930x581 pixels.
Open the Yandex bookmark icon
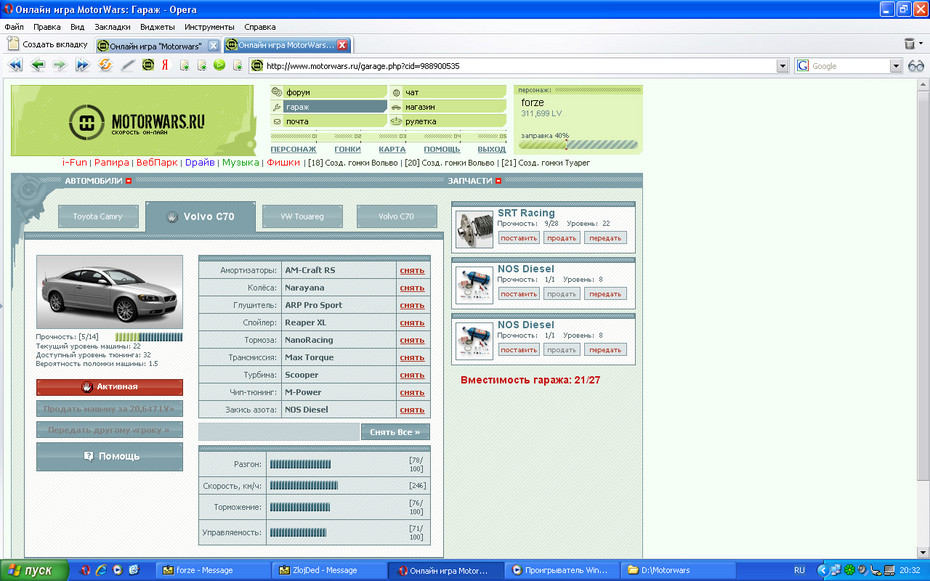(165, 65)
